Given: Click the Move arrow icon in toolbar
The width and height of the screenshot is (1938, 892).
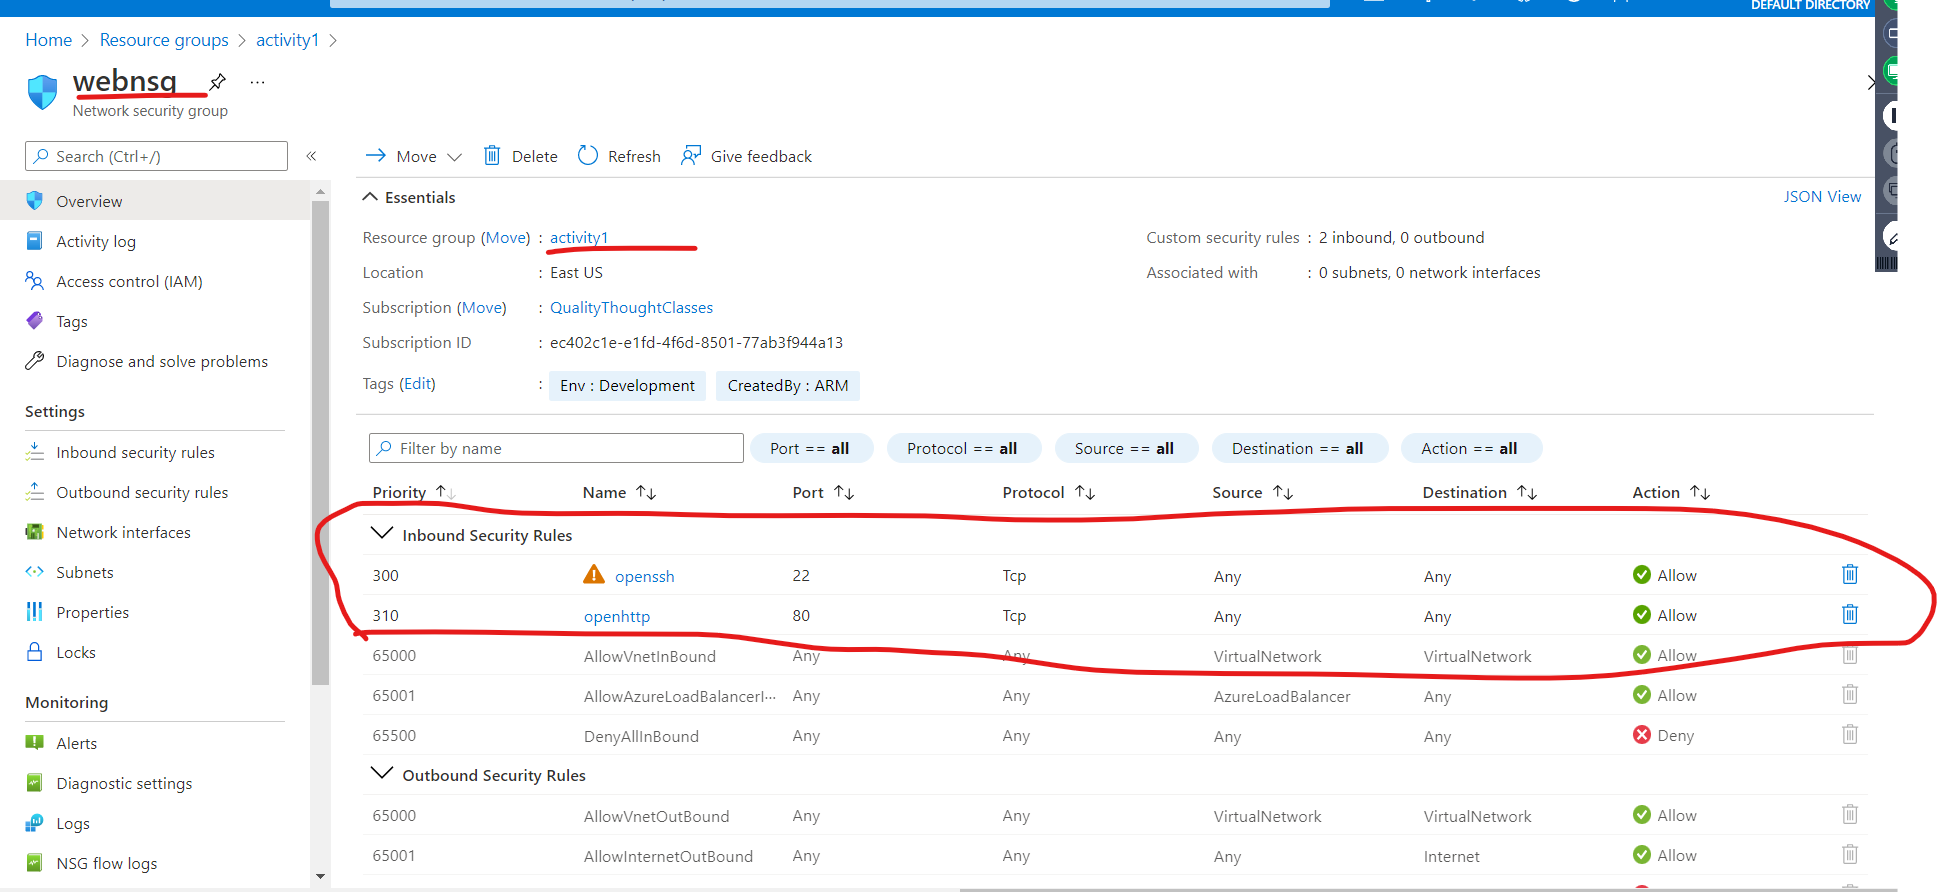Looking at the screenshot, I should (376, 155).
